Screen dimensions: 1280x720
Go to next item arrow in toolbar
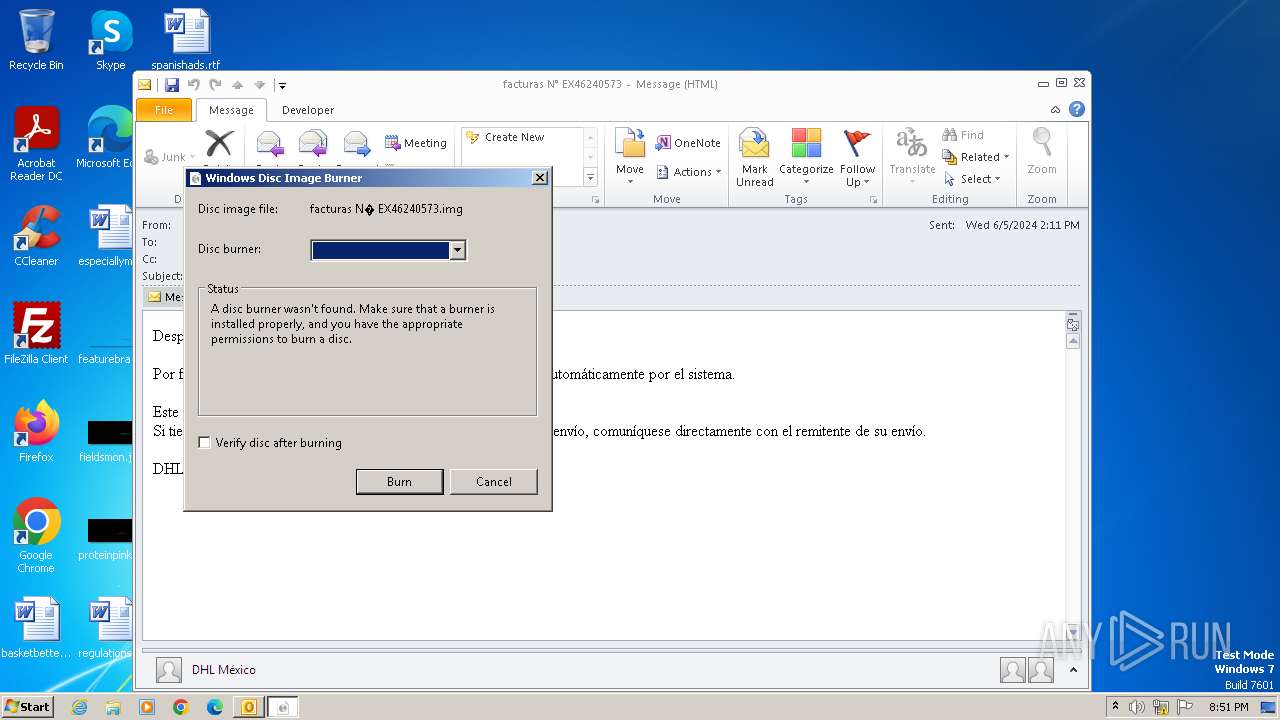tap(259, 85)
